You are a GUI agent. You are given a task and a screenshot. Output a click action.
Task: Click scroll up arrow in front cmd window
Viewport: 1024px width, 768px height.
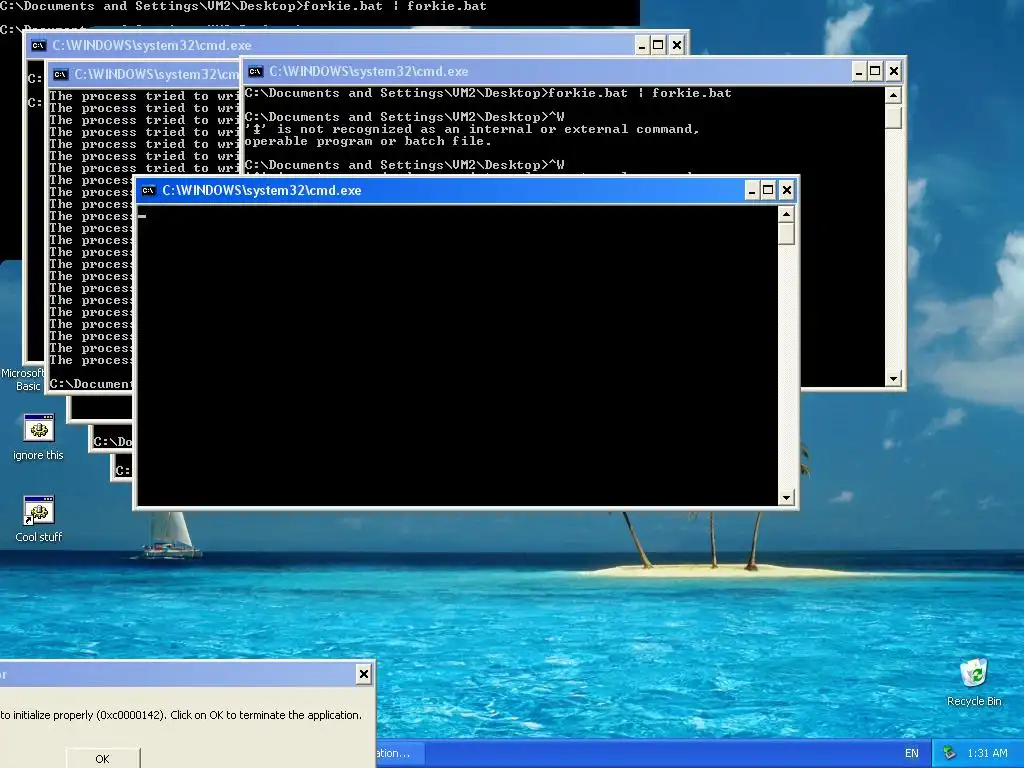[x=786, y=214]
